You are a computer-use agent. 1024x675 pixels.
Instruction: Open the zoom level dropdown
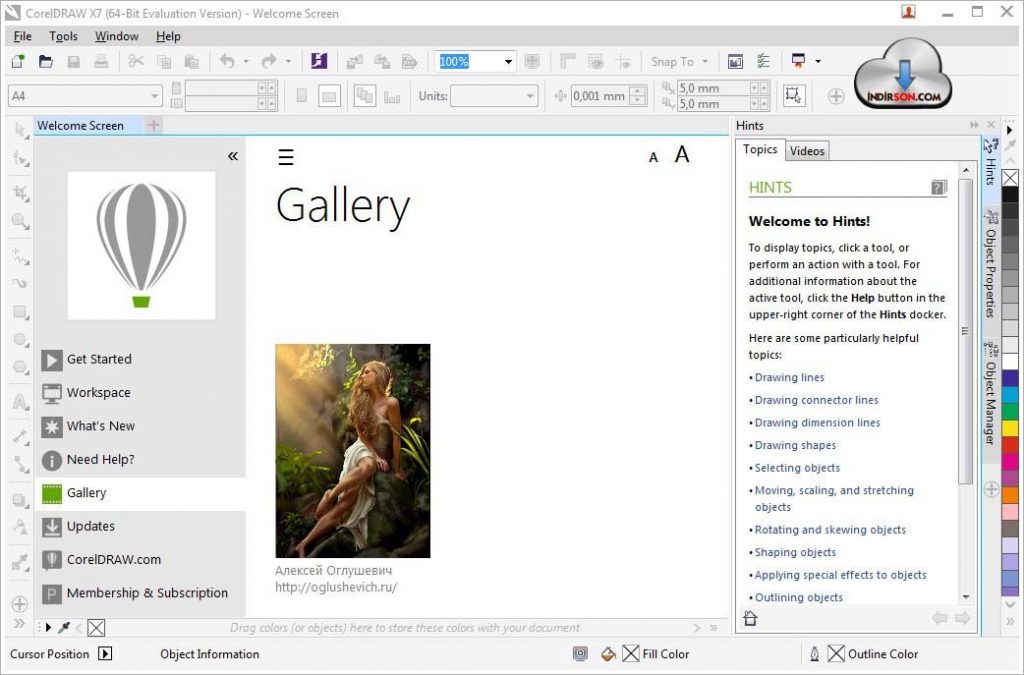[508, 61]
